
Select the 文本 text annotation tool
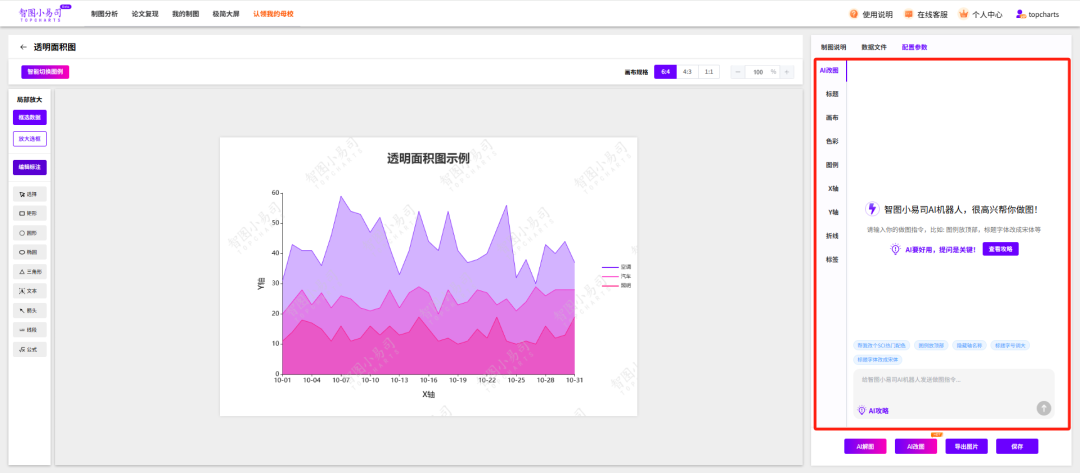pos(30,291)
